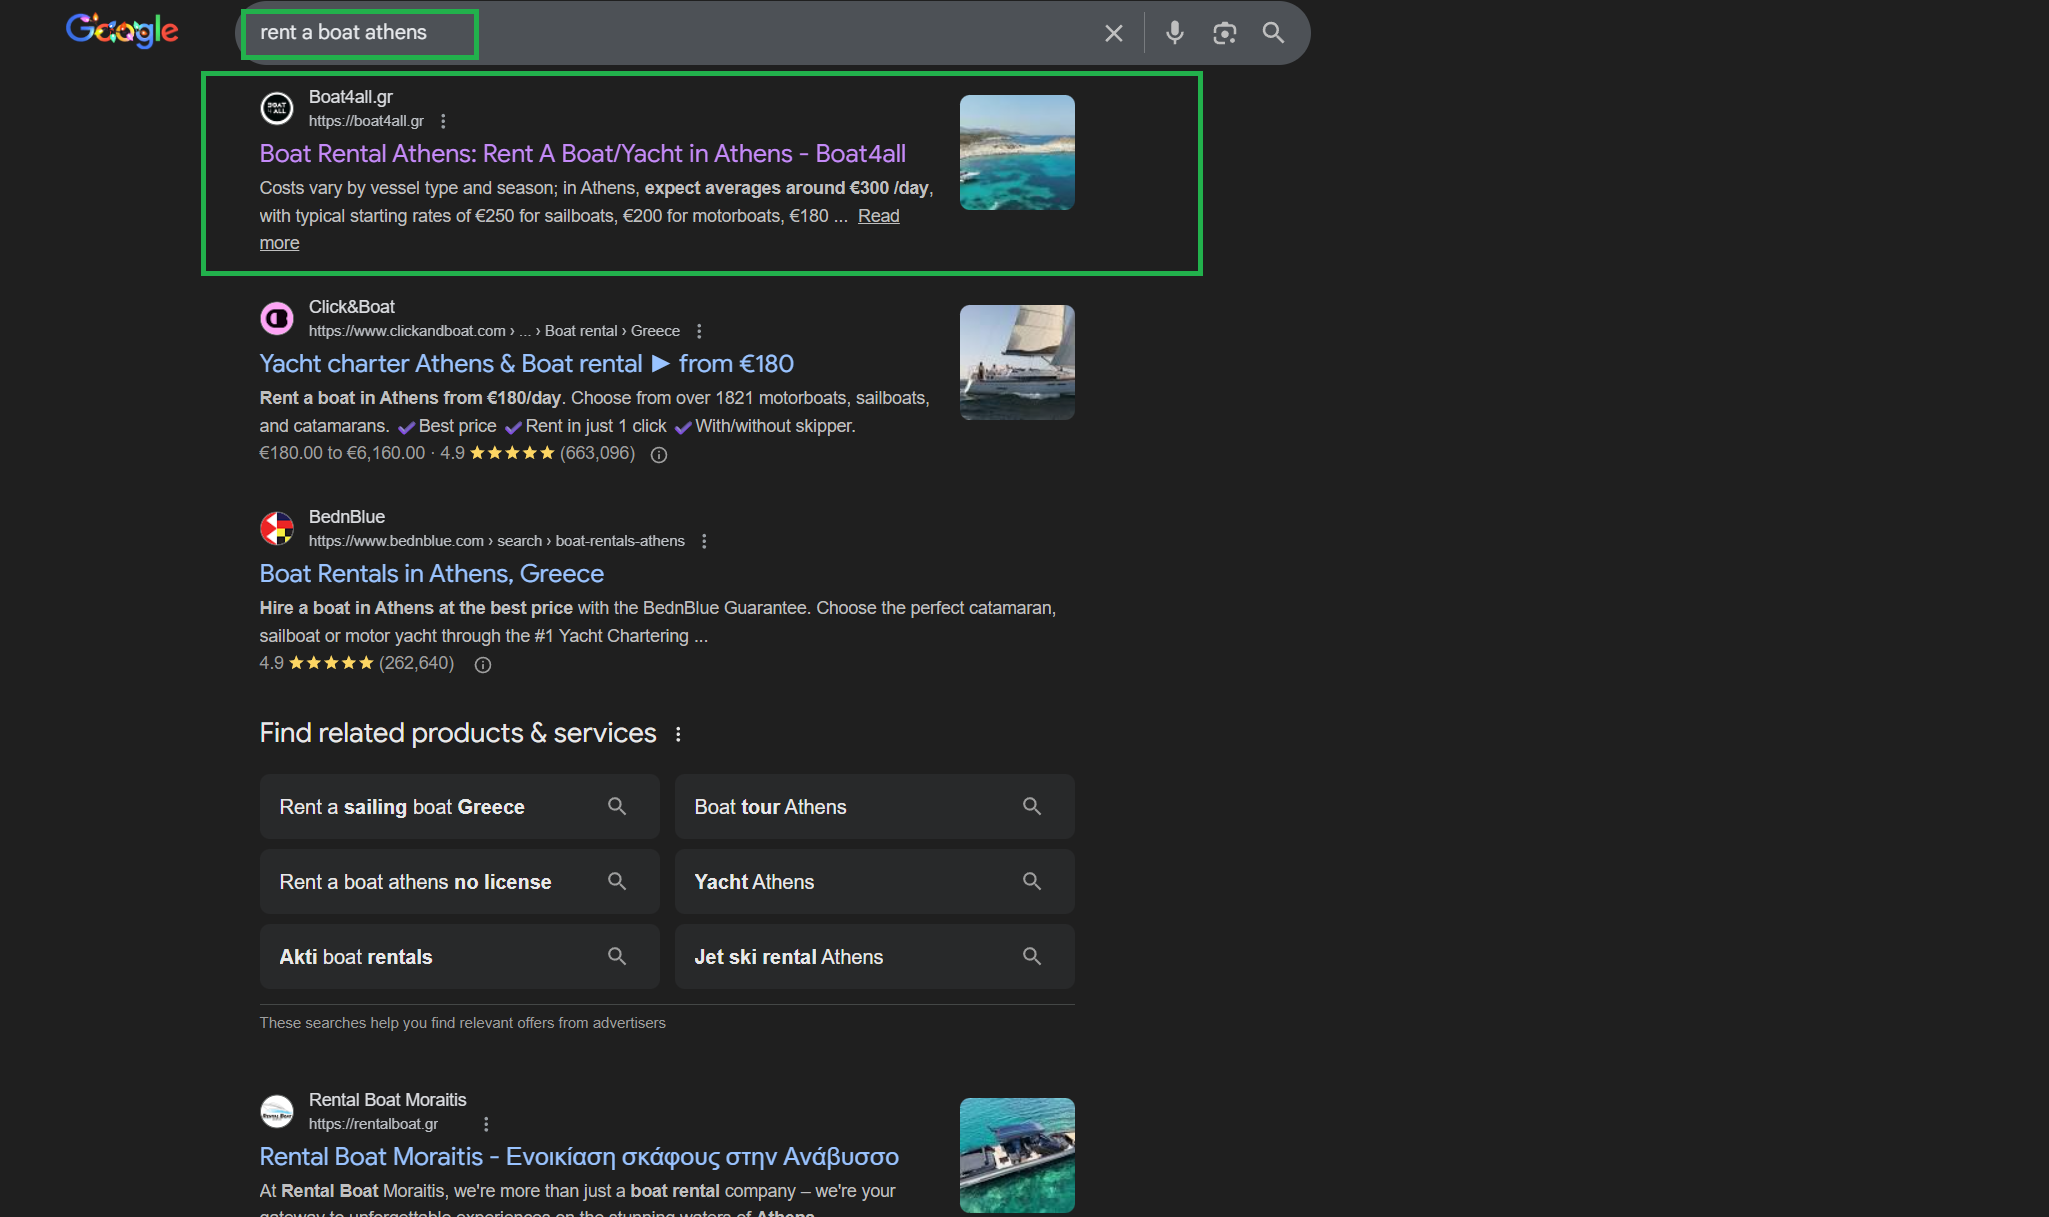Click the Click&Boat star rating
The image size is (2049, 1217).
coord(513,452)
